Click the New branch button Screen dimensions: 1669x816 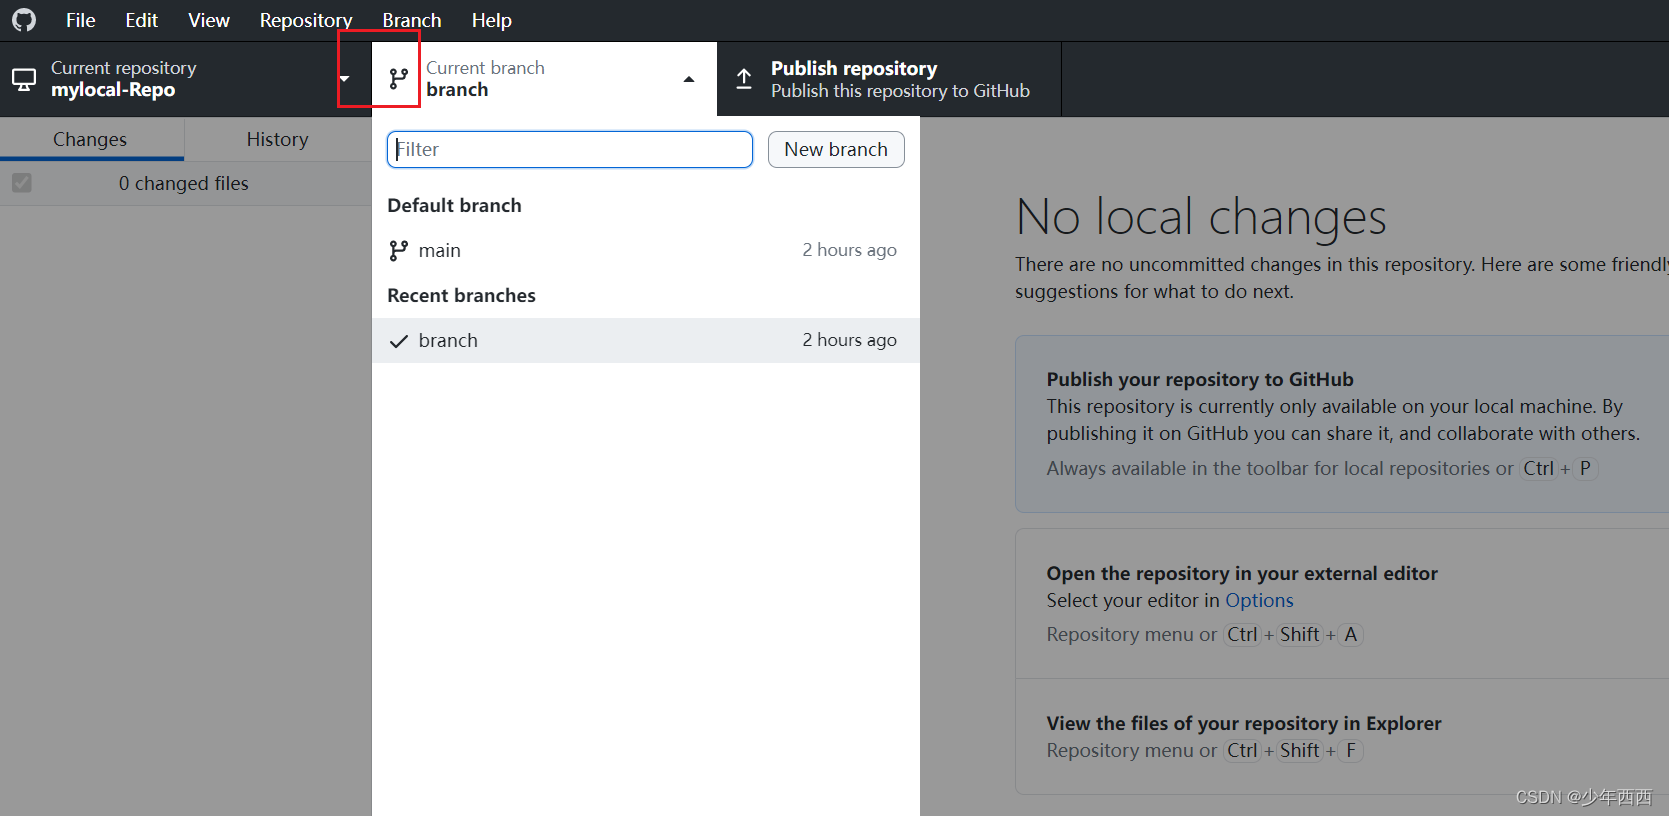click(836, 149)
